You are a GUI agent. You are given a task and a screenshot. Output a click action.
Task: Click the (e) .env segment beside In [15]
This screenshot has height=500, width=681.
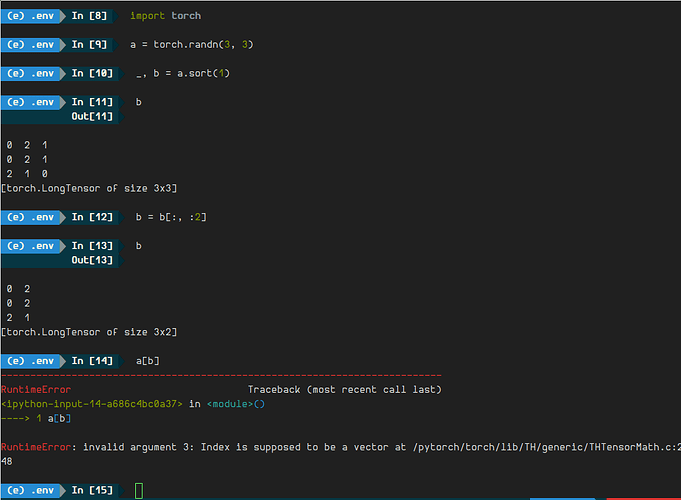pos(30,490)
